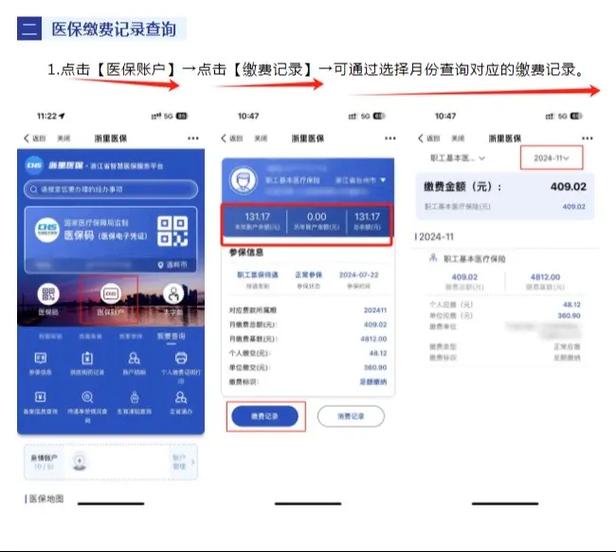Tap the 参保信息 grid icon

tap(40, 358)
